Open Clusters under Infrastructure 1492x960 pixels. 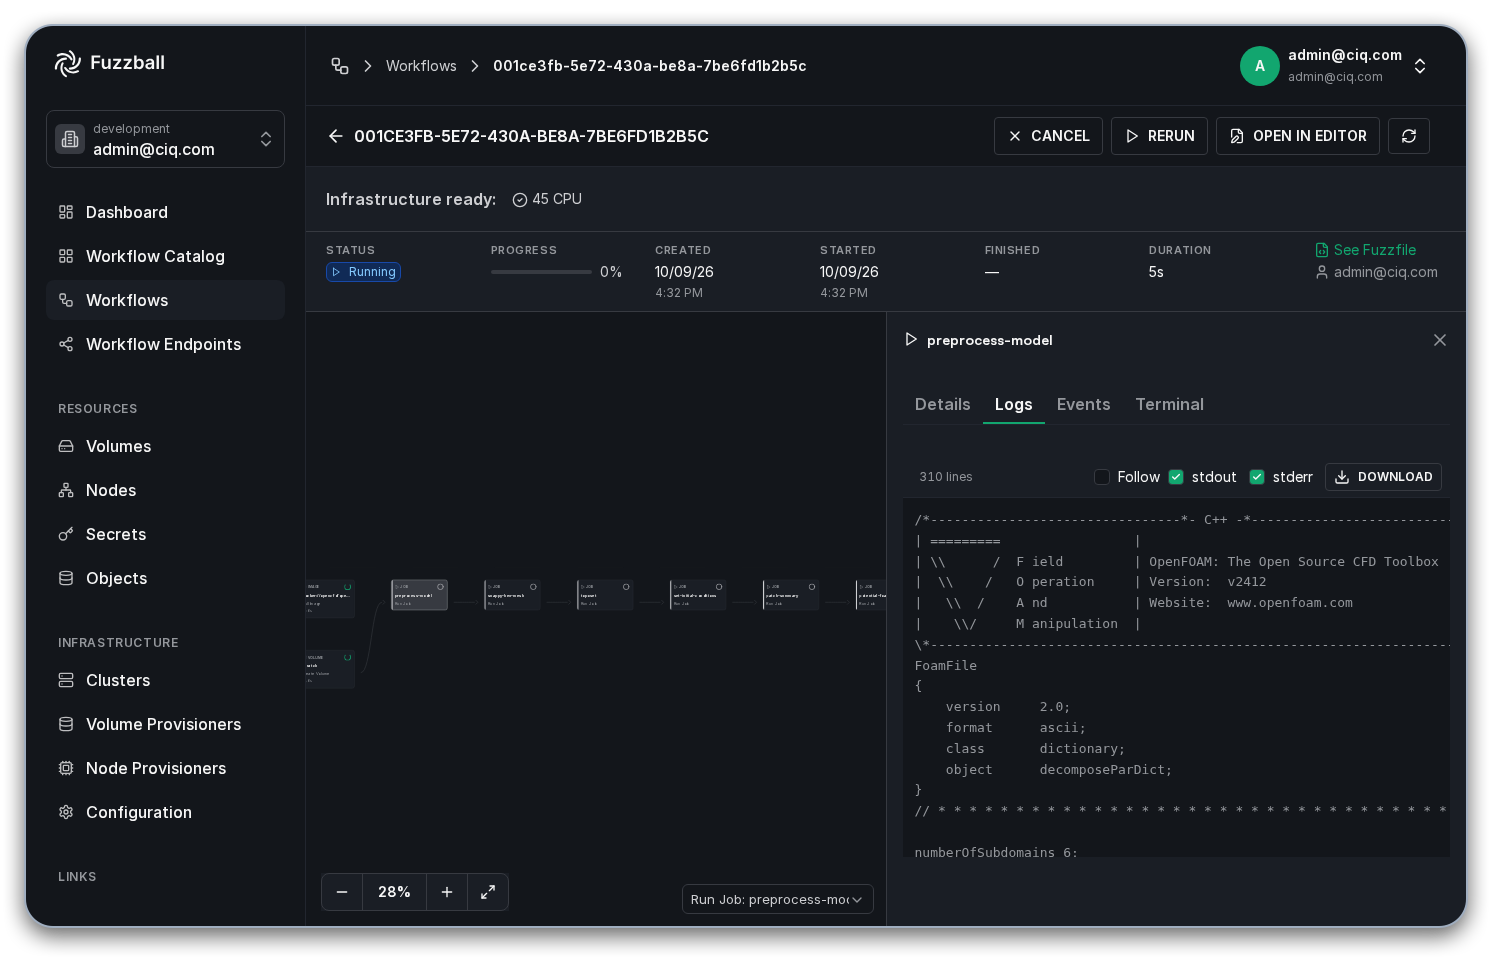pyautogui.click(x=165, y=680)
